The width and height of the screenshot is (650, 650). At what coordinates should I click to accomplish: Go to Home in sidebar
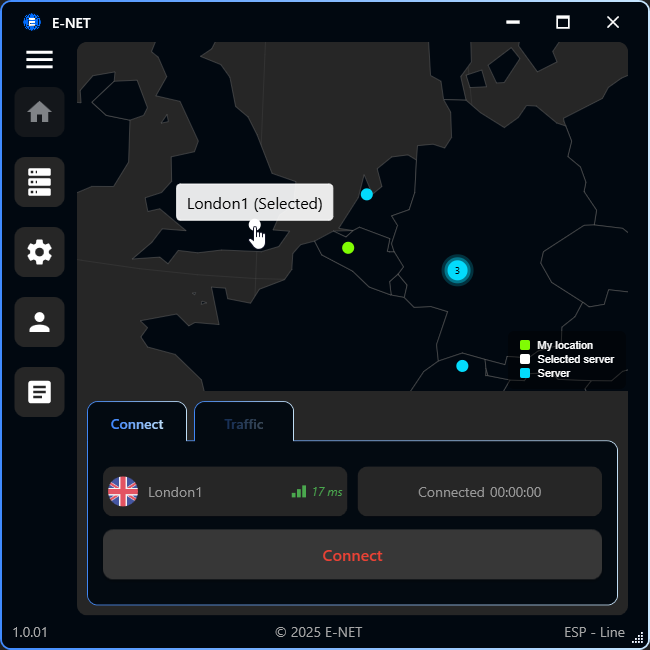point(39,112)
